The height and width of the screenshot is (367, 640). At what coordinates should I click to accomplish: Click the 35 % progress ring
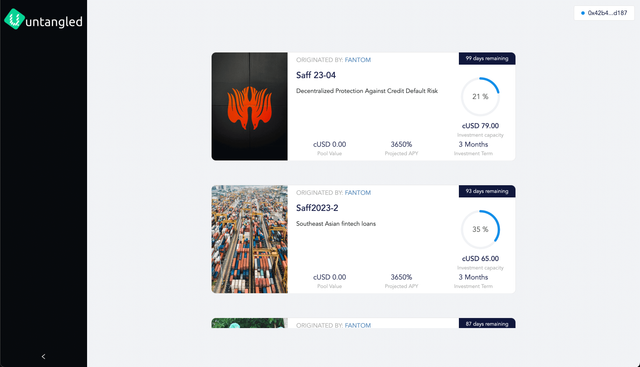pyautogui.click(x=480, y=229)
